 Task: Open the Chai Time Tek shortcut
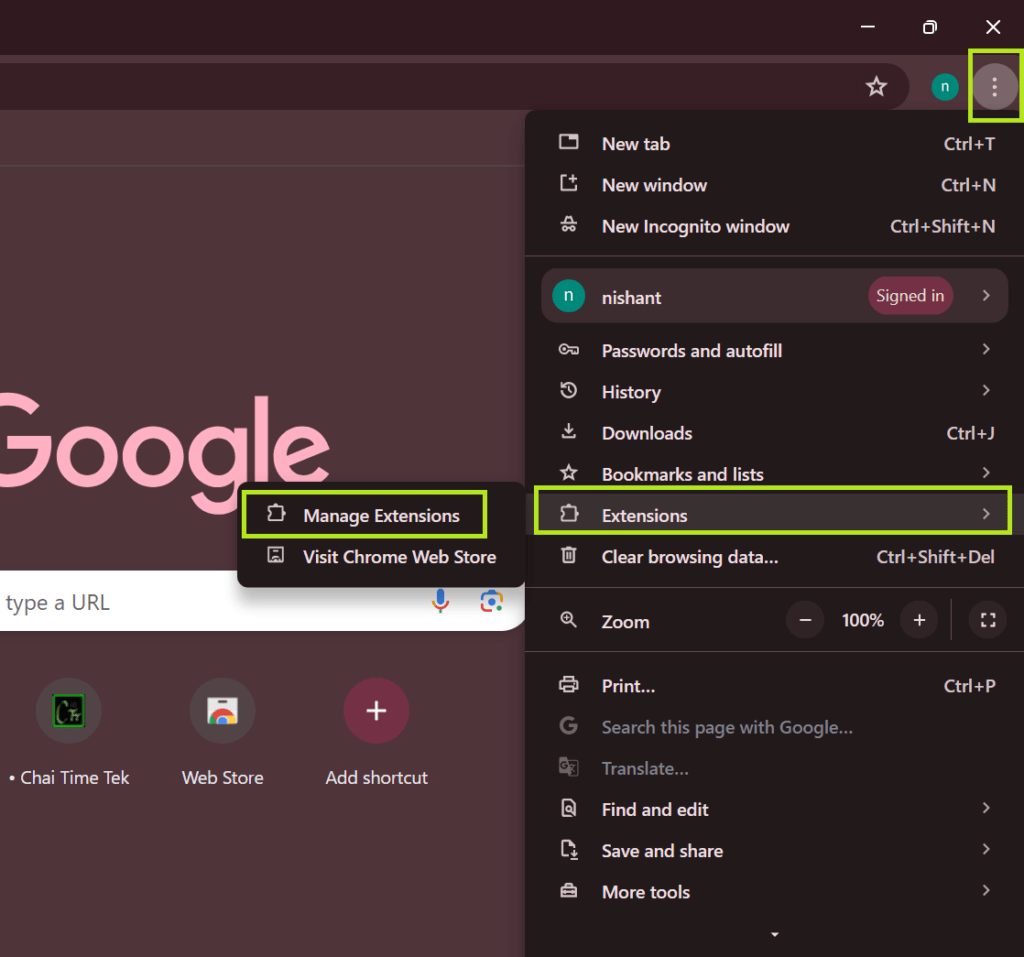click(69, 732)
